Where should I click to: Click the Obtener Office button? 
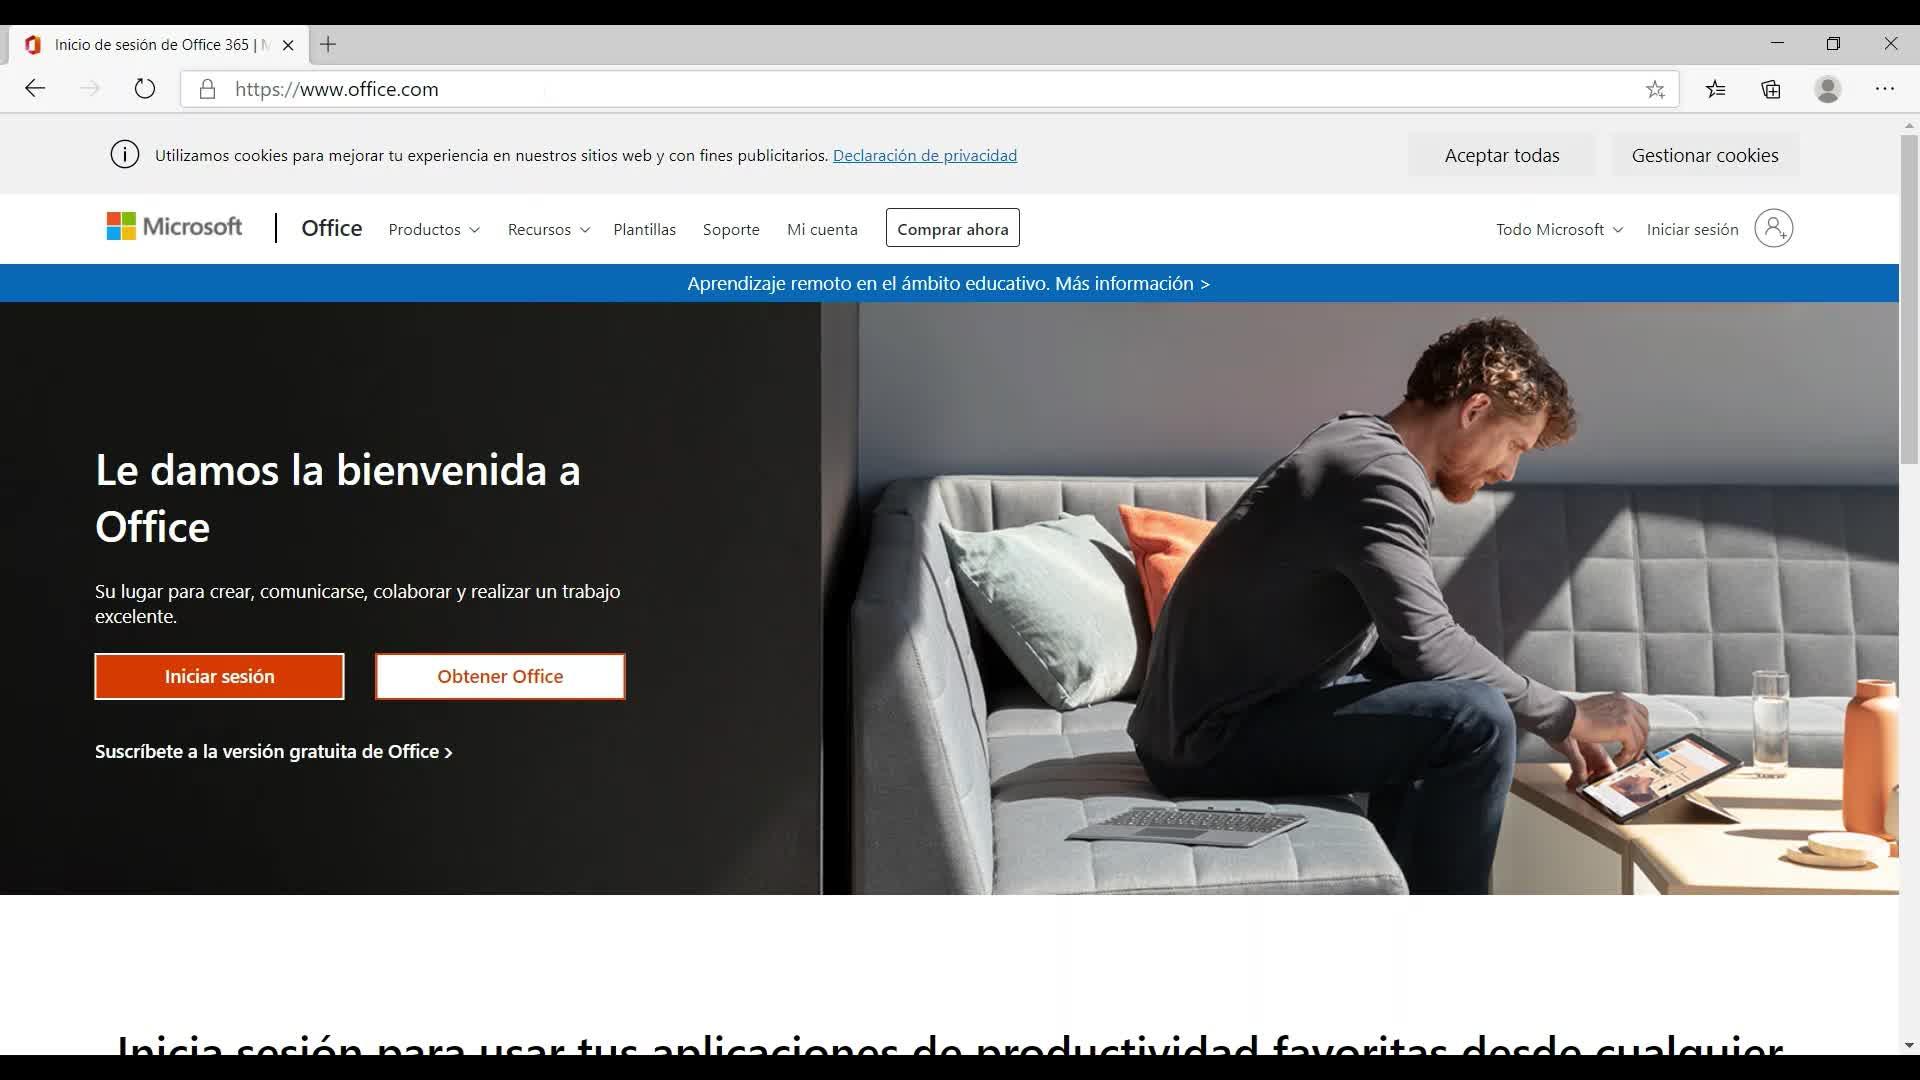tap(500, 677)
